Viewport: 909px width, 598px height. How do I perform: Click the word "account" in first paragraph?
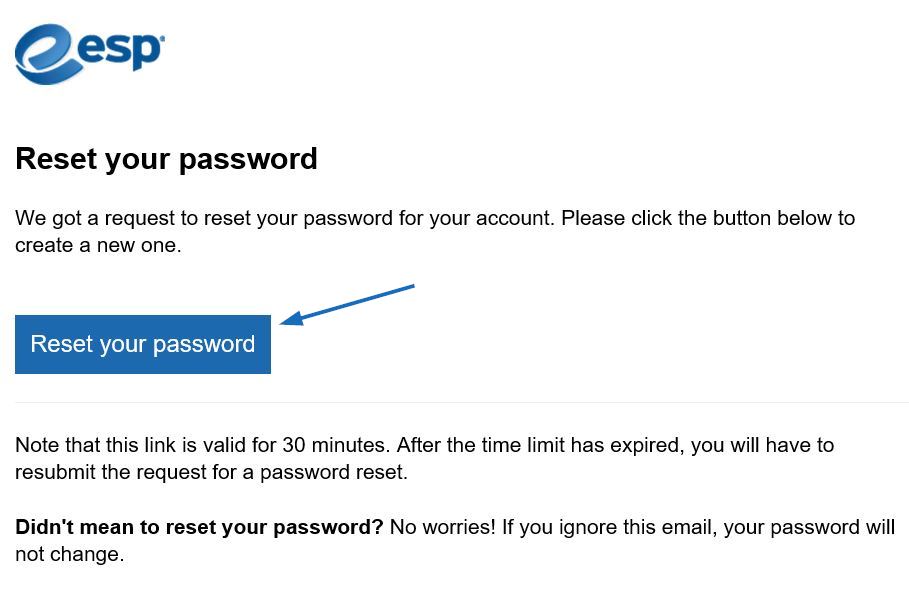point(512,218)
